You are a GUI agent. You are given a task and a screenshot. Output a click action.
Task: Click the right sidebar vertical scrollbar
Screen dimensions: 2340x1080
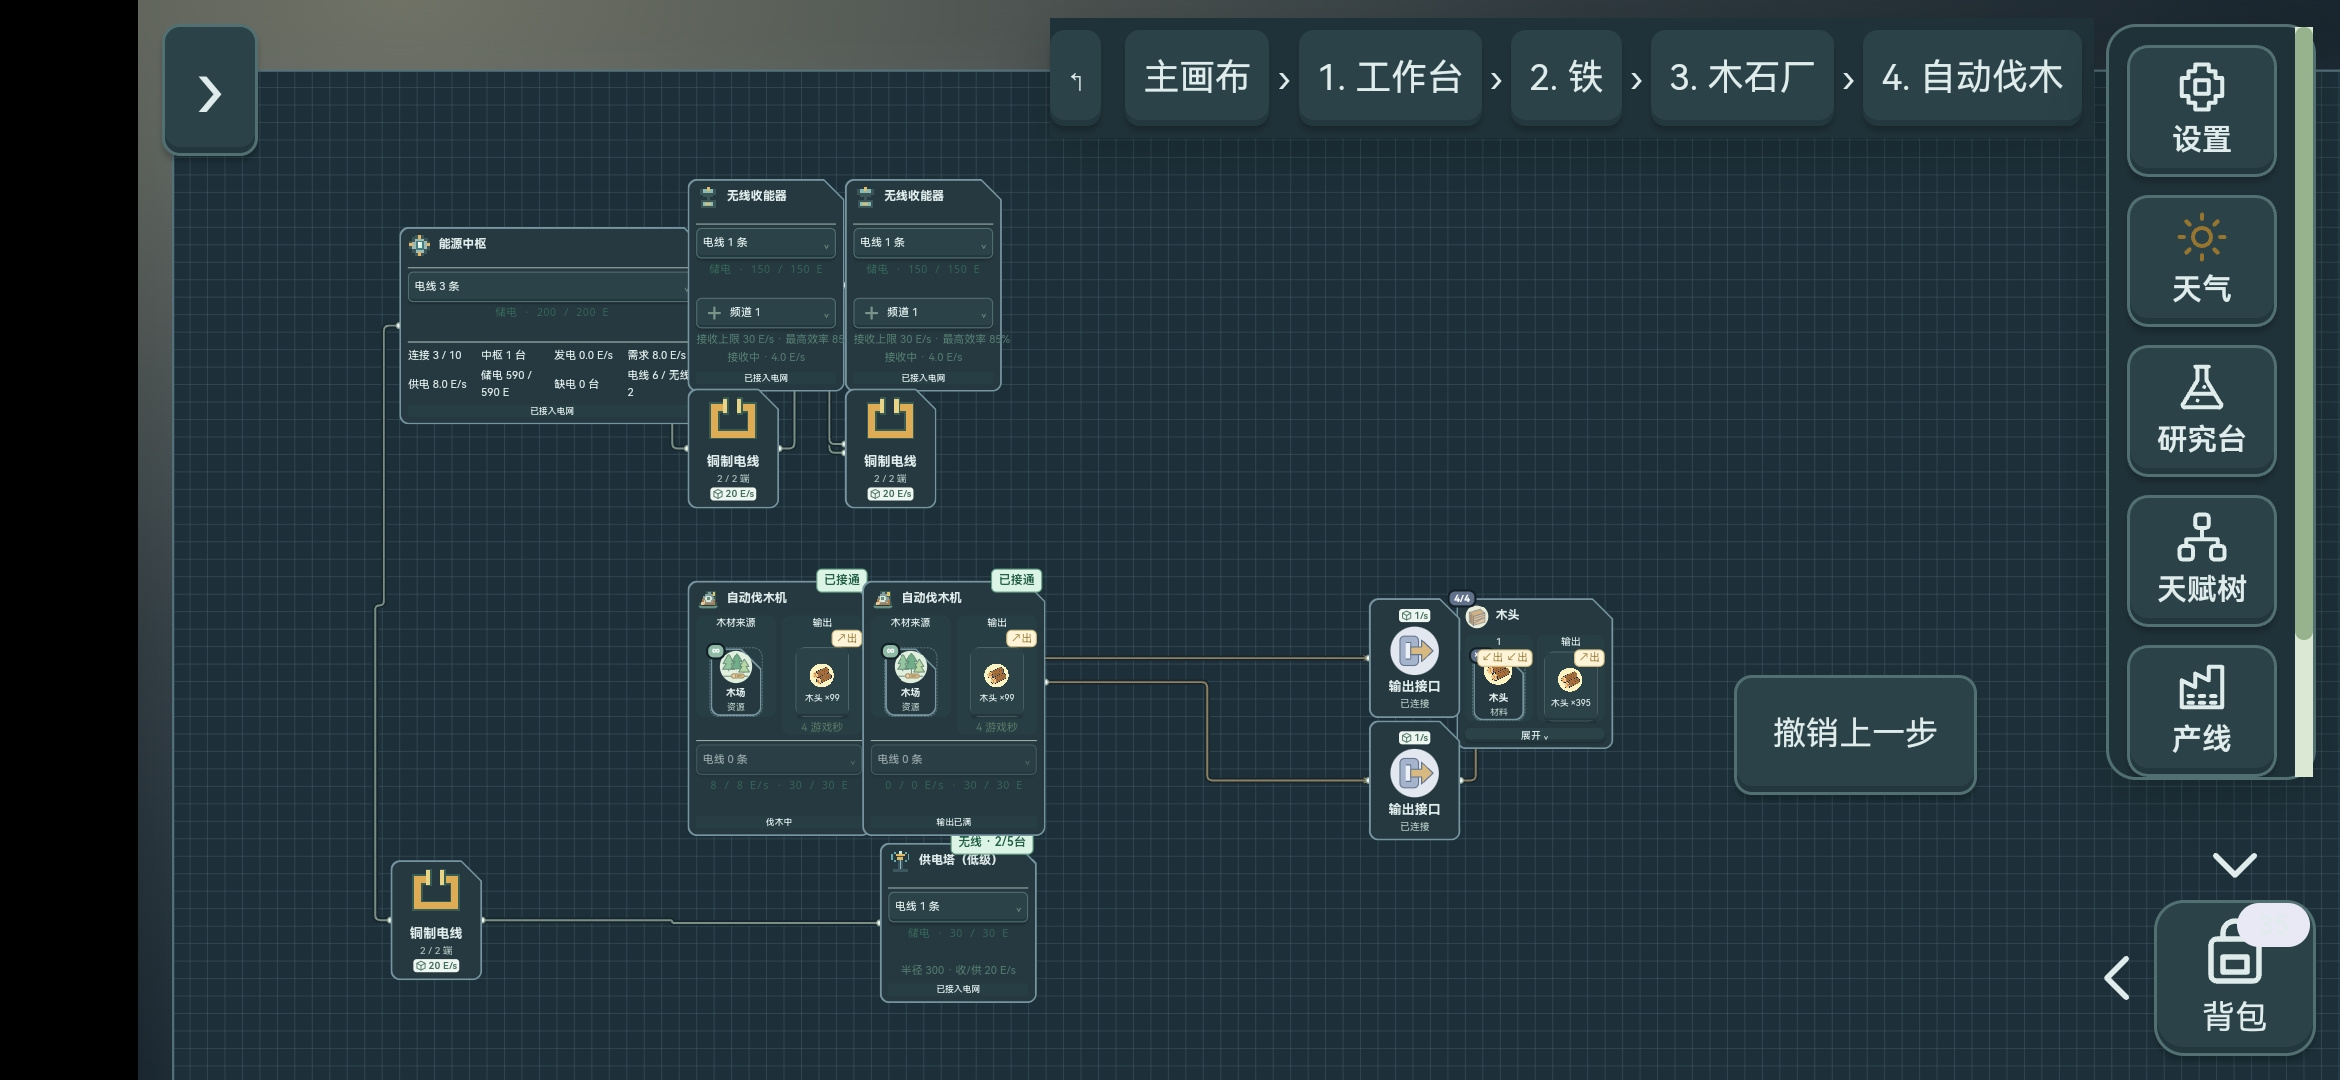[x=2304, y=400]
